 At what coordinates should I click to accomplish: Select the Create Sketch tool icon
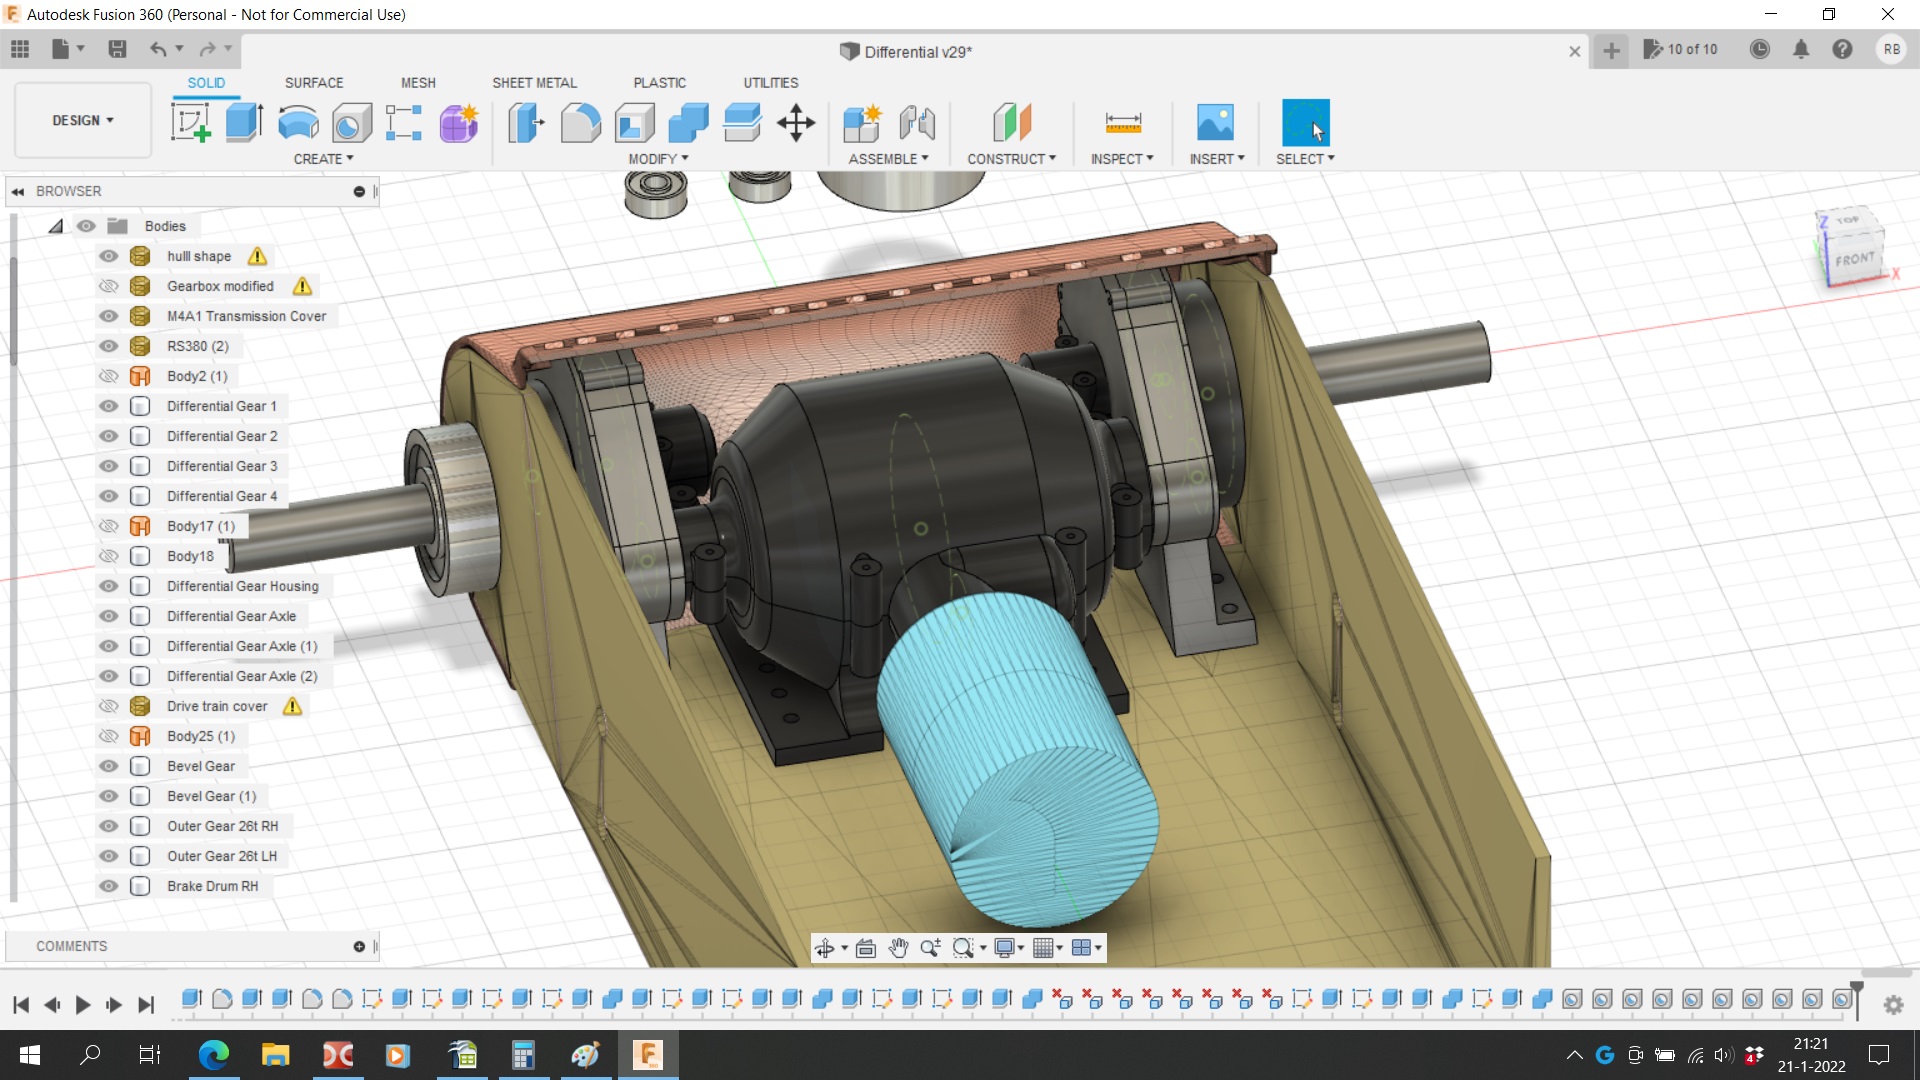[x=190, y=123]
